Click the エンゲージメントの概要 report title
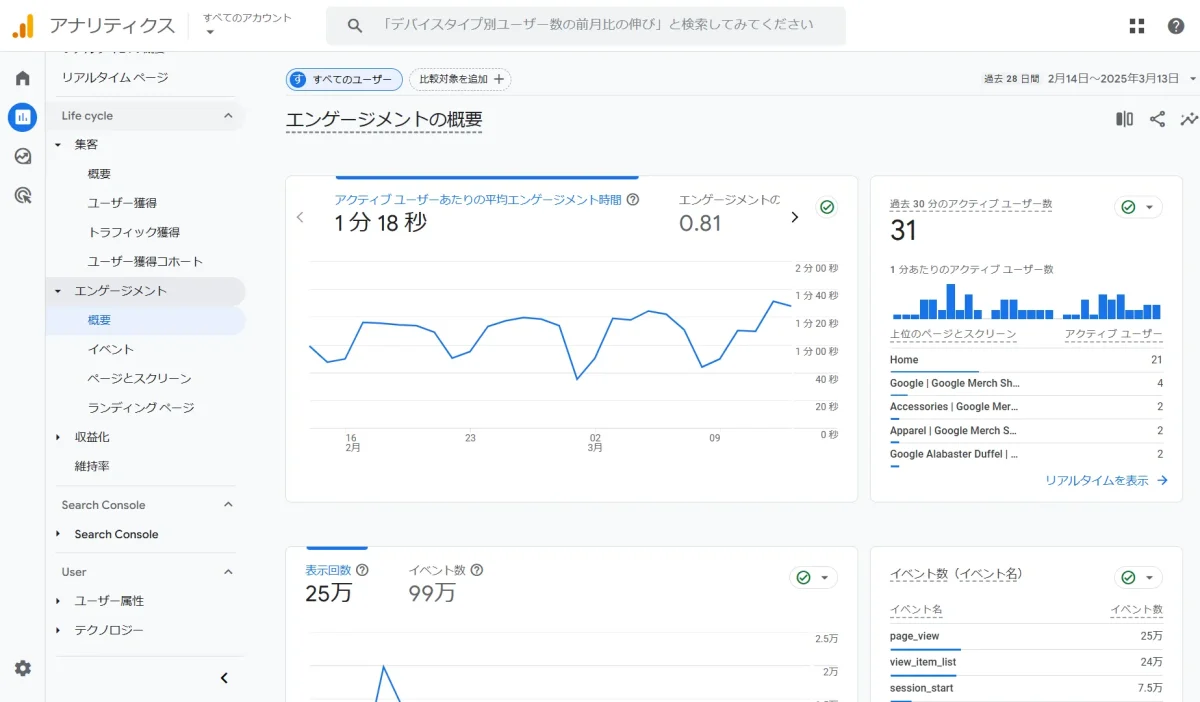Screen dimensions: 1200x702 coord(384,120)
